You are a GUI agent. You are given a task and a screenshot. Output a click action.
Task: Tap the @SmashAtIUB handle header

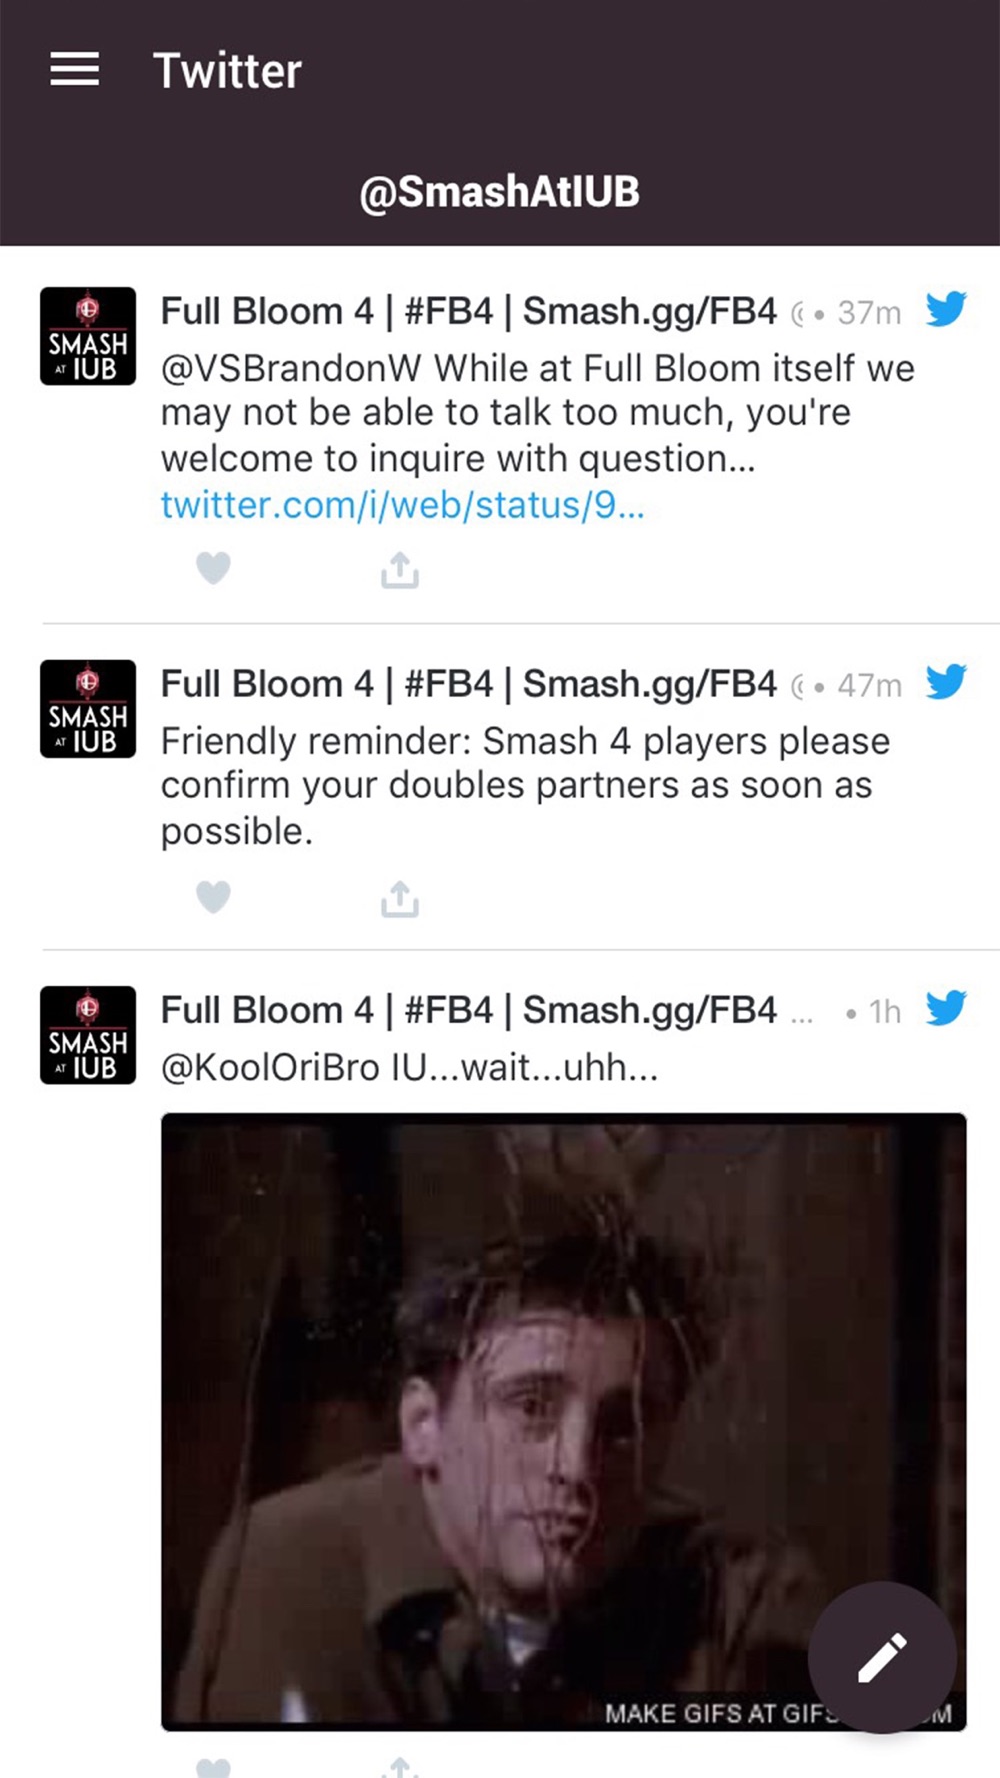499,191
